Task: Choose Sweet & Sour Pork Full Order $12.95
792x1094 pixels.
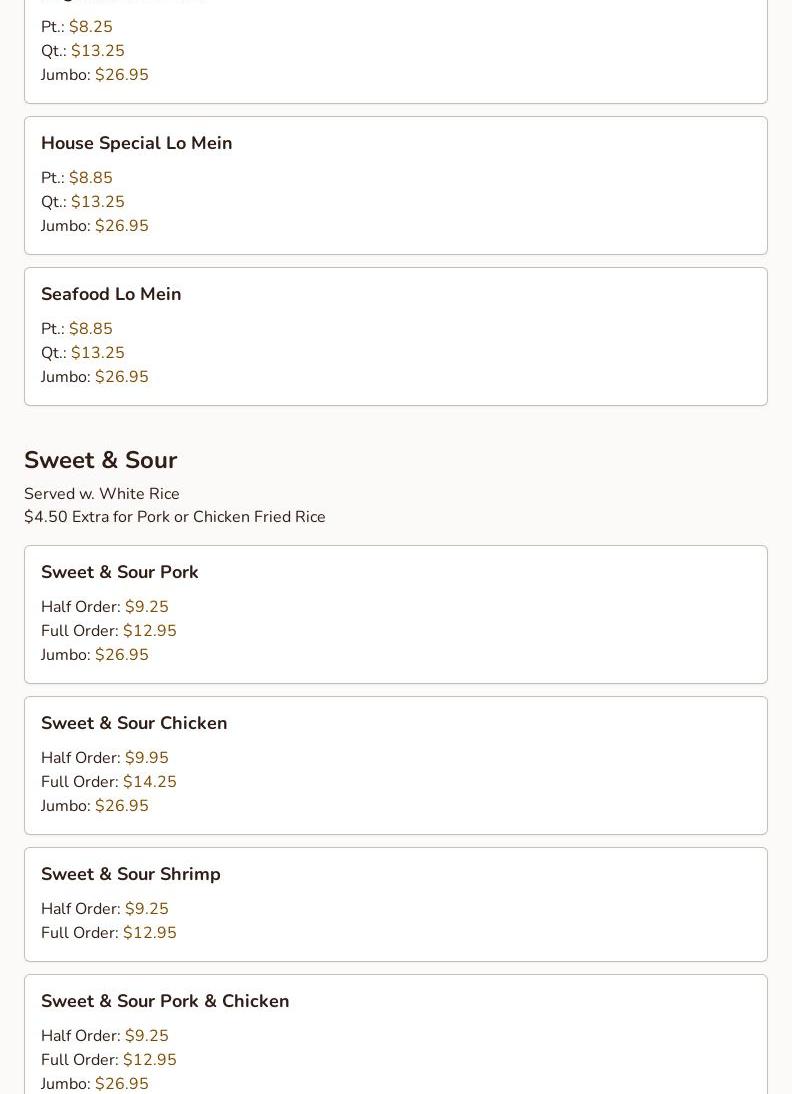Action: 149,631
